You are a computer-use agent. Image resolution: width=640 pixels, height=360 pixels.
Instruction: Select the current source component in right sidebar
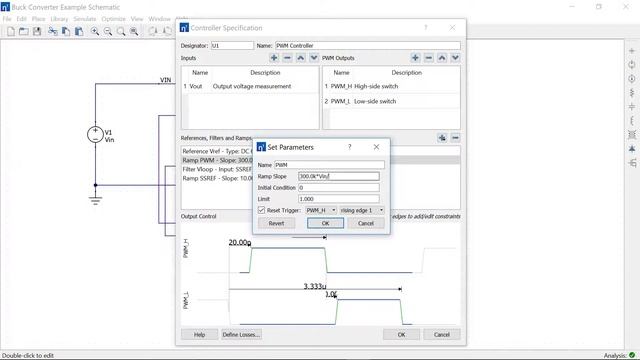(x=632, y=79)
